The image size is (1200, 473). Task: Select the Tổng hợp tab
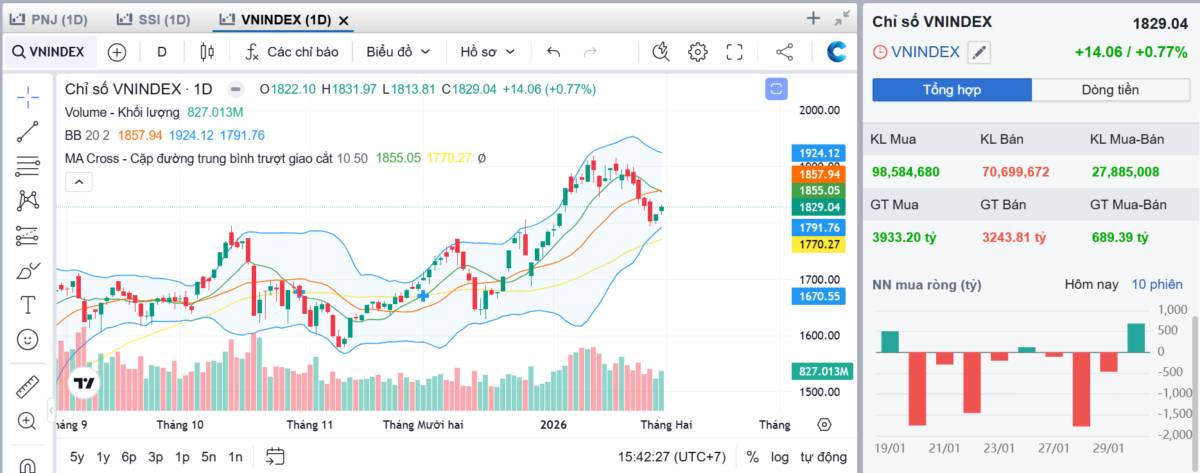951,90
